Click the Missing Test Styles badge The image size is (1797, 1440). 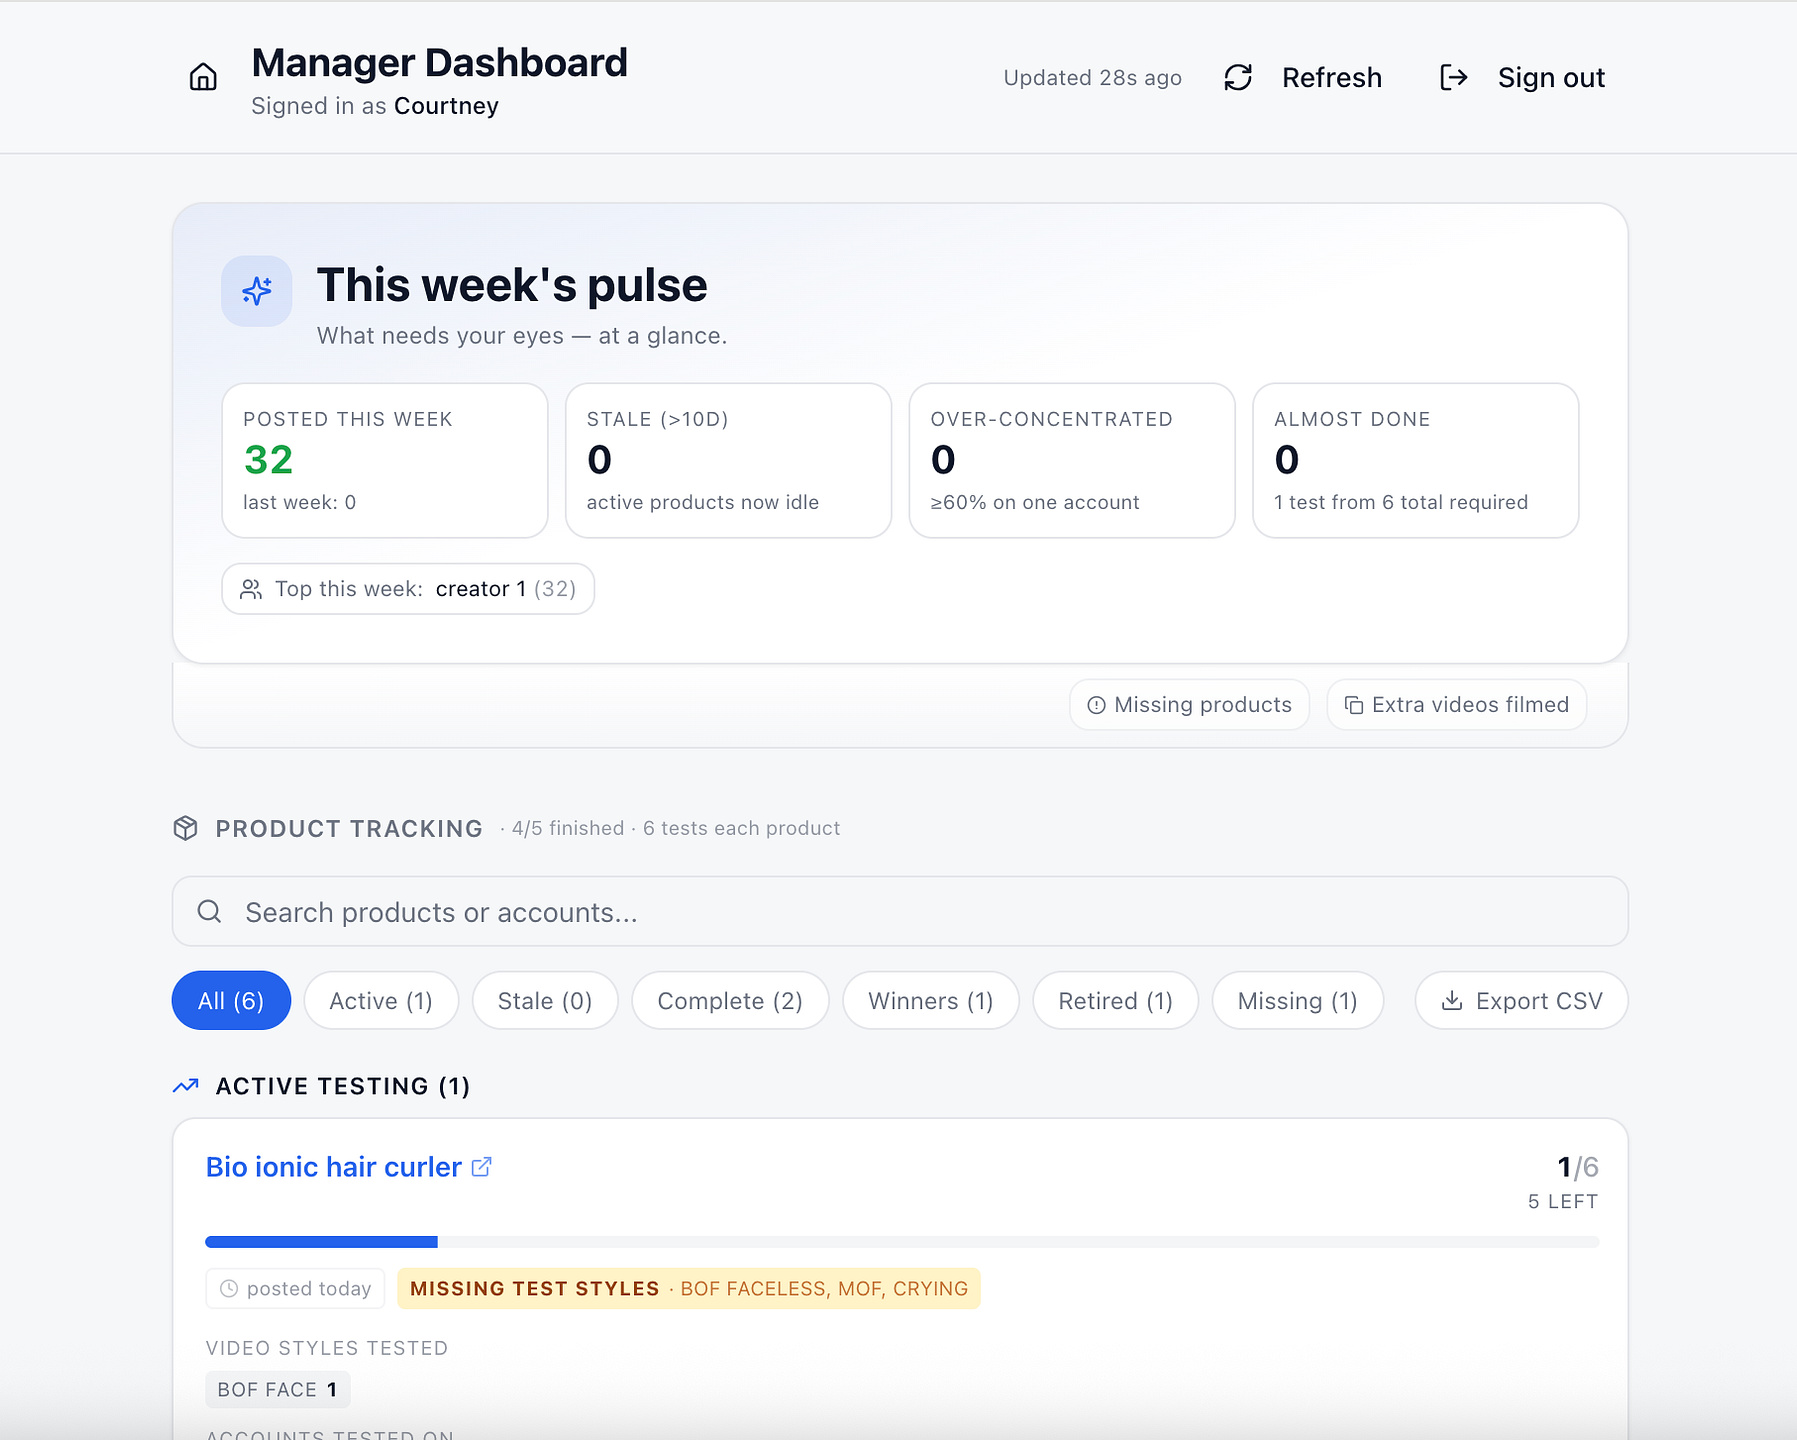point(689,1288)
